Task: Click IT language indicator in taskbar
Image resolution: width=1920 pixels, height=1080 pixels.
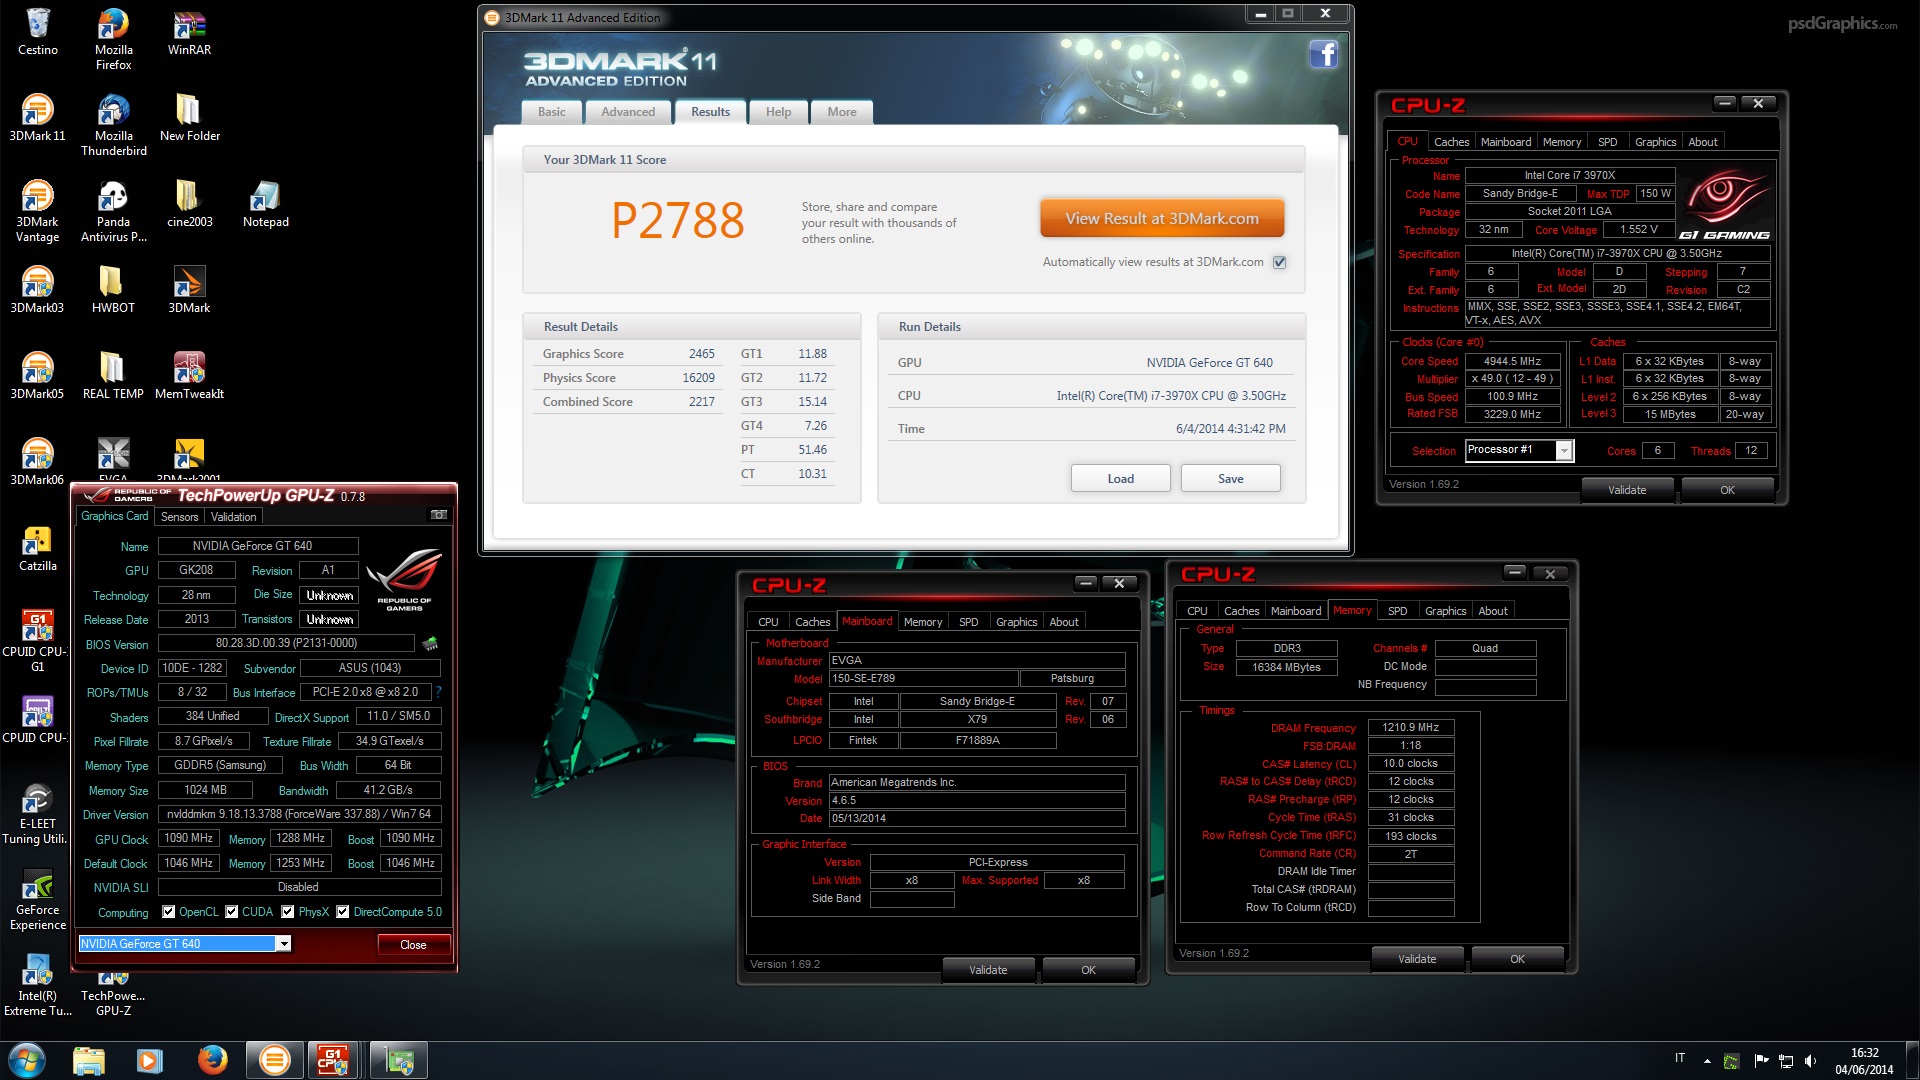Action: click(x=1680, y=1058)
